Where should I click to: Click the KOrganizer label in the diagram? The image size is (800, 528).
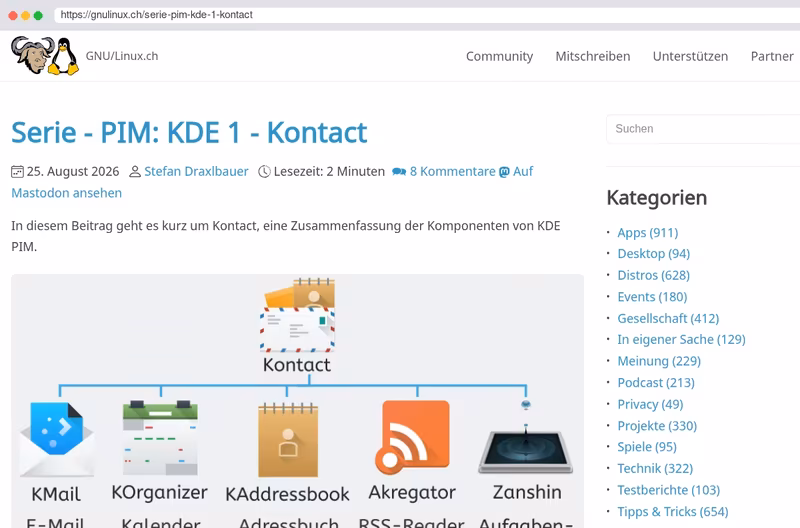pyautogui.click(x=160, y=493)
